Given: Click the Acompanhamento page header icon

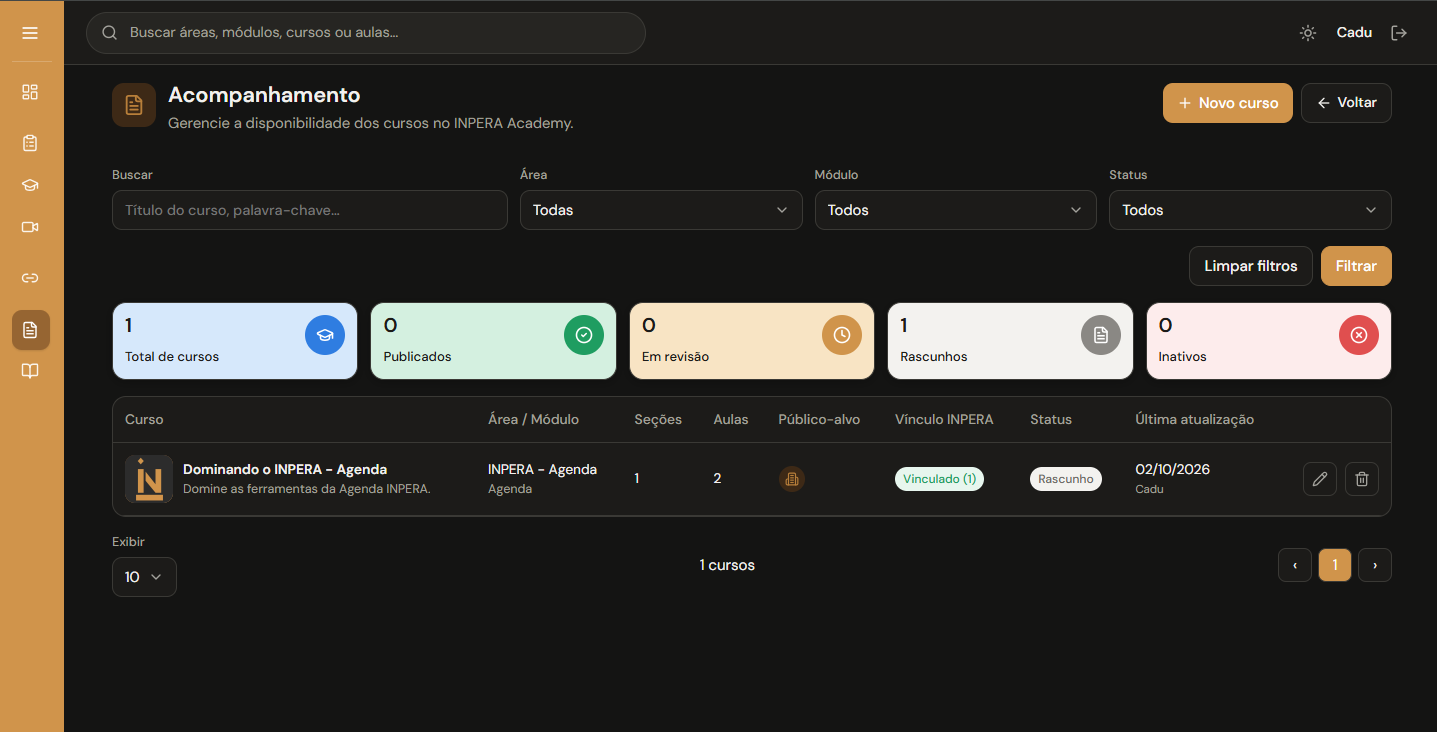Looking at the screenshot, I should point(134,105).
